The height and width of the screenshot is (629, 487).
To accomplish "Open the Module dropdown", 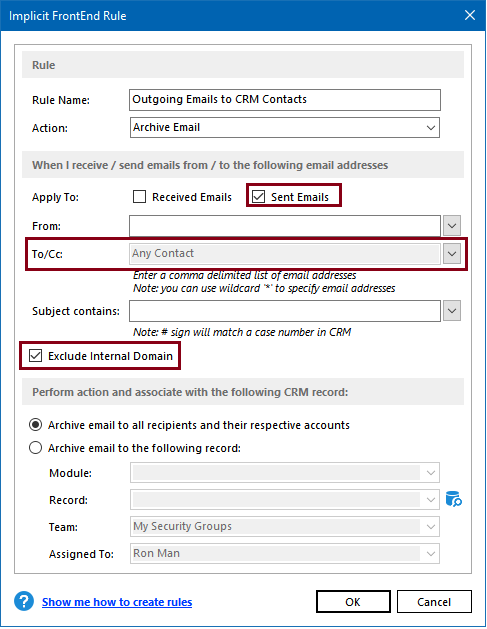I will [x=285, y=473].
